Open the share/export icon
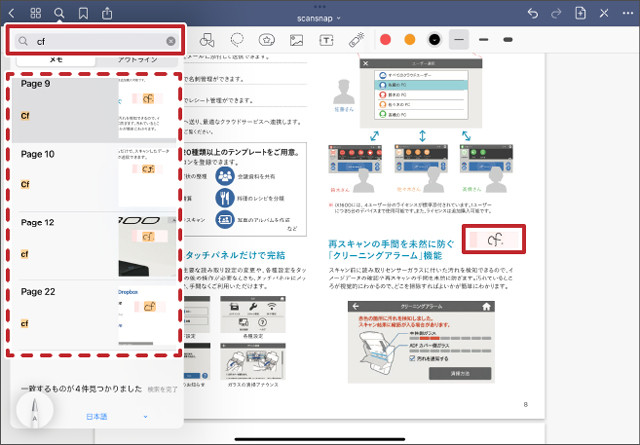 (x=107, y=14)
